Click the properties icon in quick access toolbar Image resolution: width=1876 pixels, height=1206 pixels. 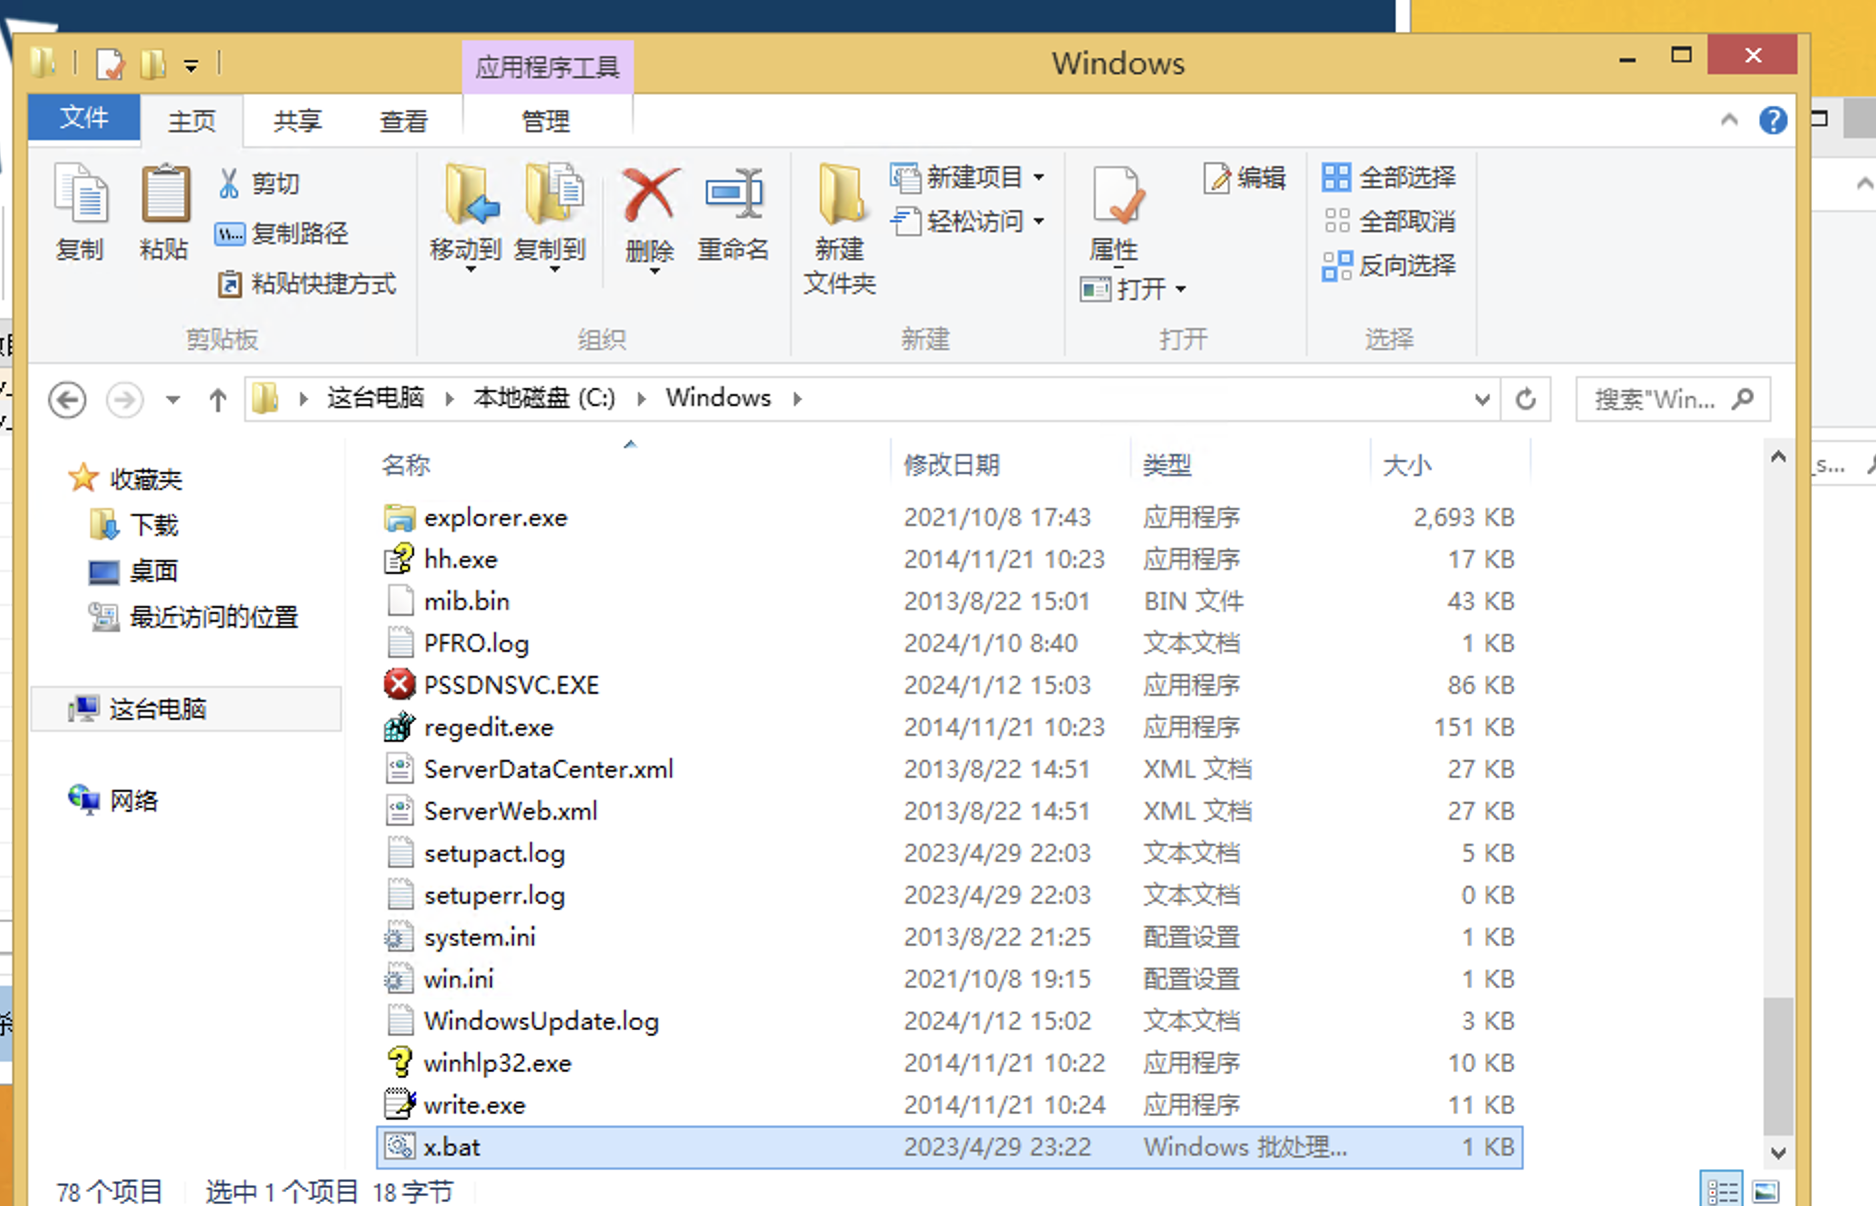pyautogui.click(x=110, y=65)
